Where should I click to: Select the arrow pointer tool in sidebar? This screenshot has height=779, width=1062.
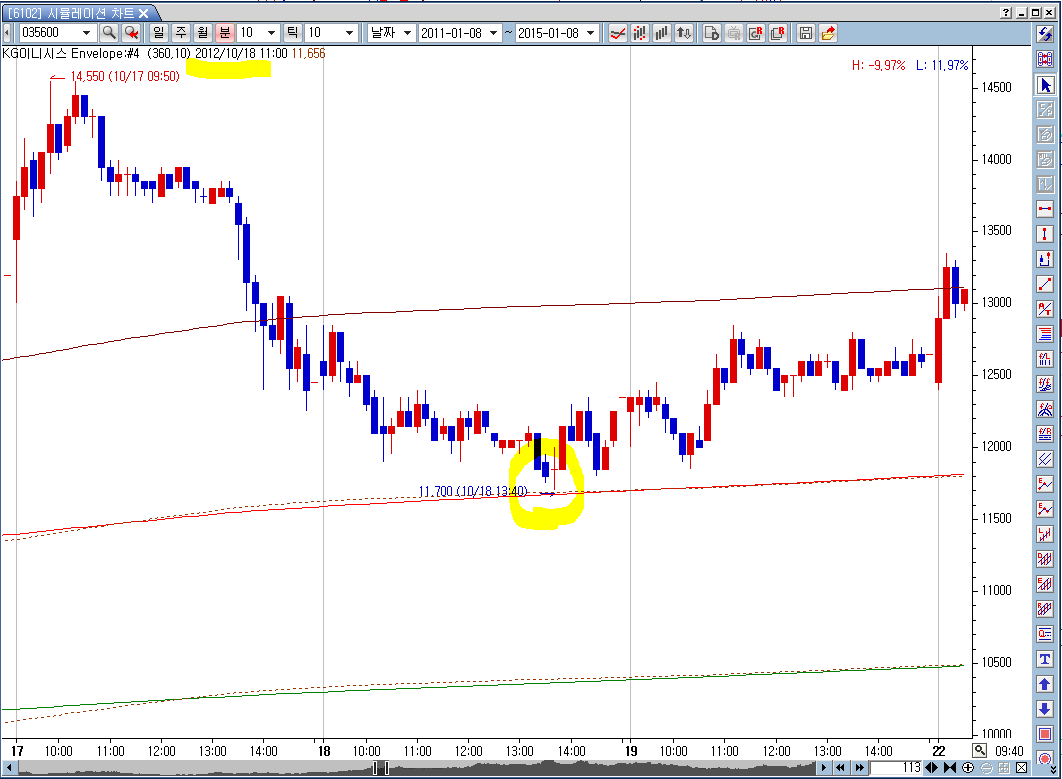coord(1045,85)
